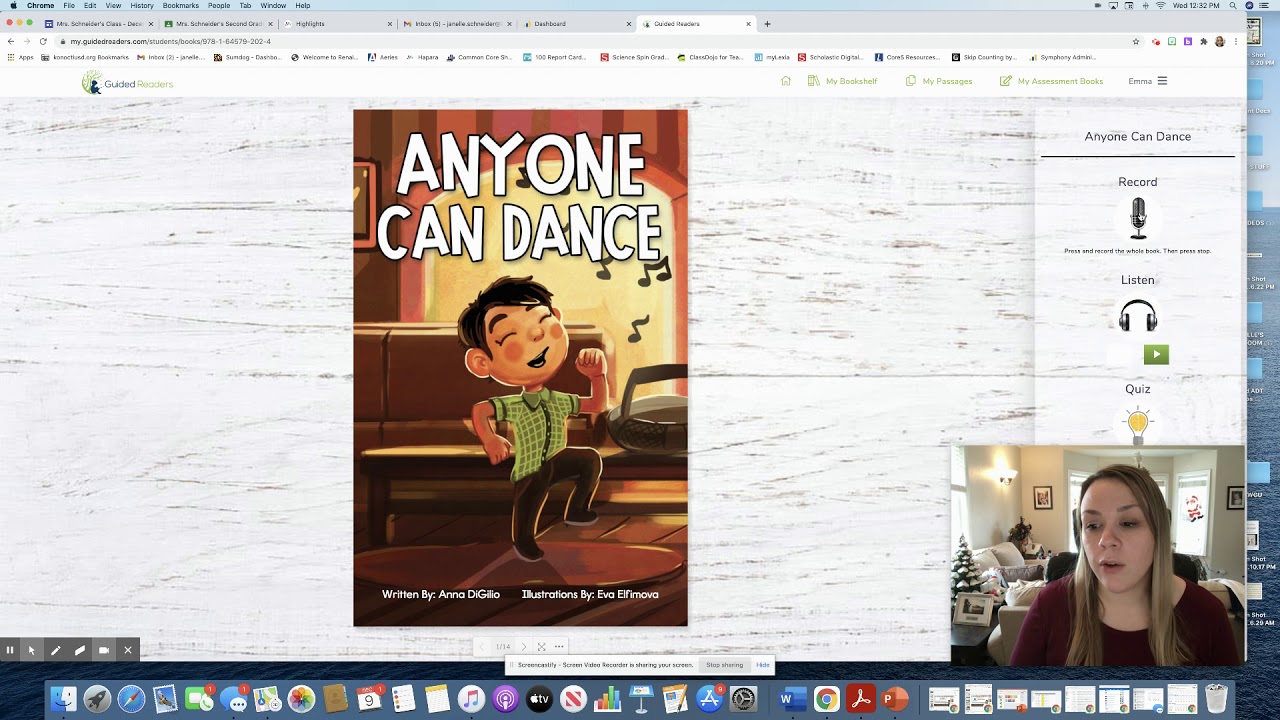Viewport: 1280px width, 720px height.
Task: Switch to the Dashboard tab
Action: [574, 23]
